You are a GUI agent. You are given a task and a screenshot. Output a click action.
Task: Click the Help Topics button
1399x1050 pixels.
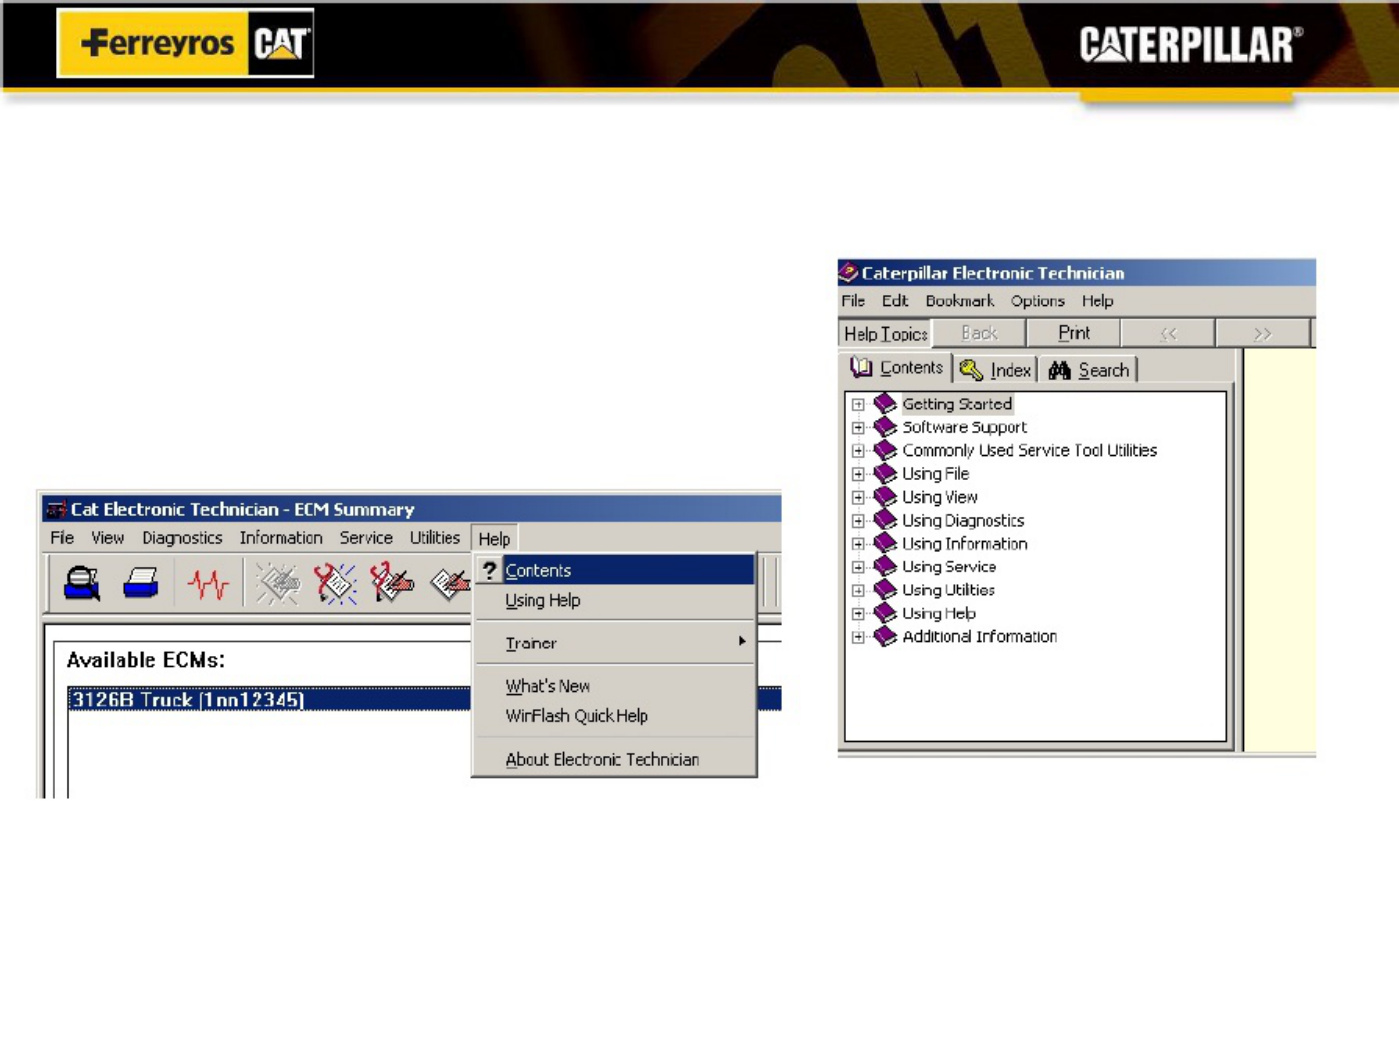click(885, 333)
